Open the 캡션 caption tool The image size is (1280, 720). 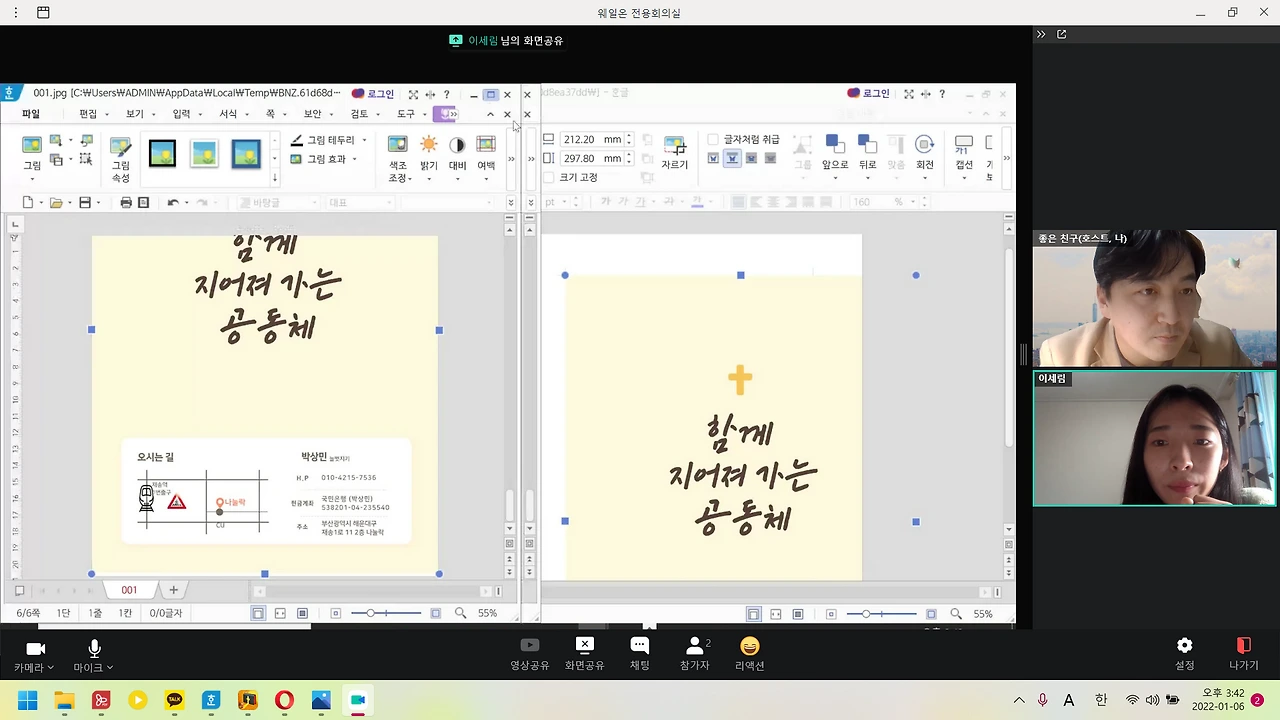pos(964,158)
